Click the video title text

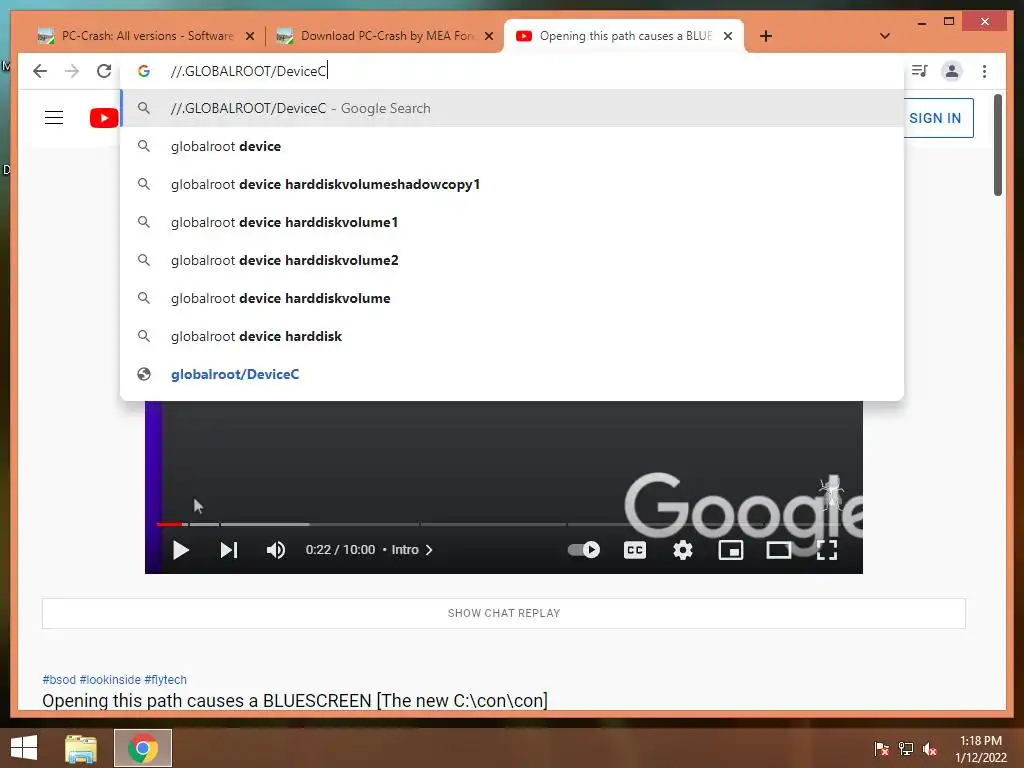[295, 700]
